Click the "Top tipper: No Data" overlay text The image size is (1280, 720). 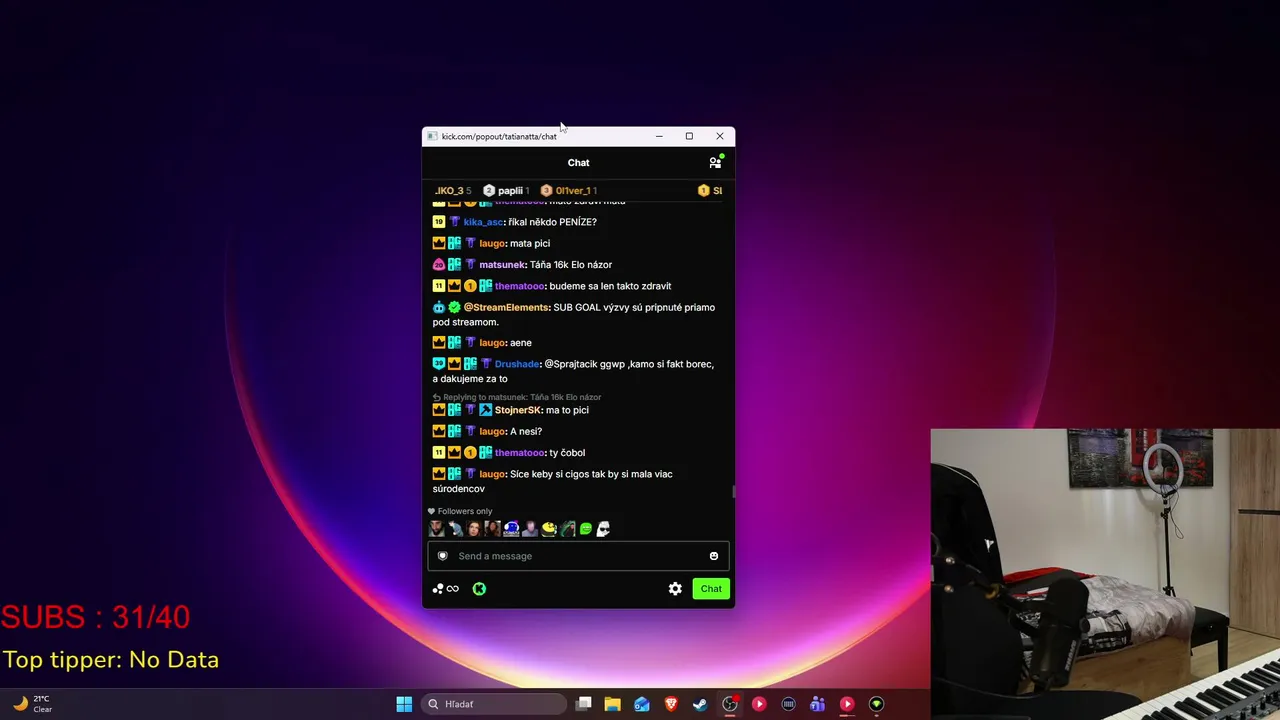pos(111,660)
